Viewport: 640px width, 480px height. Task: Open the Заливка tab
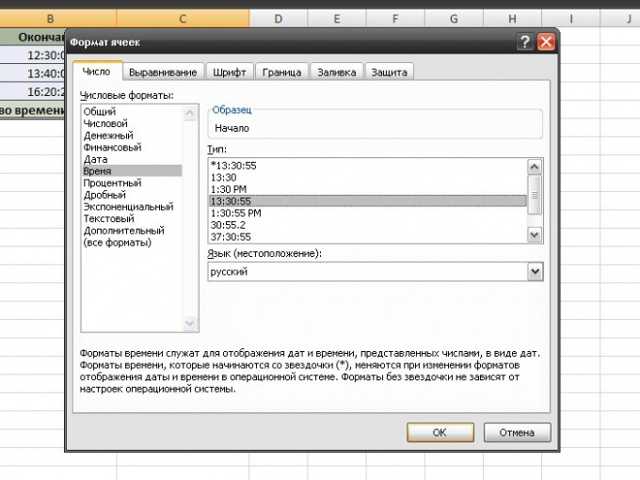pyautogui.click(x=337, y=72)
